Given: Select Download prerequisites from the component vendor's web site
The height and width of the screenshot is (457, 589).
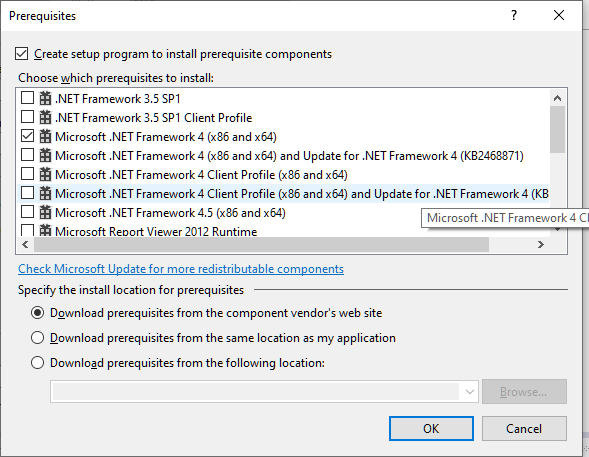Looking at the screenshot, I should click(x=37, y=313).
